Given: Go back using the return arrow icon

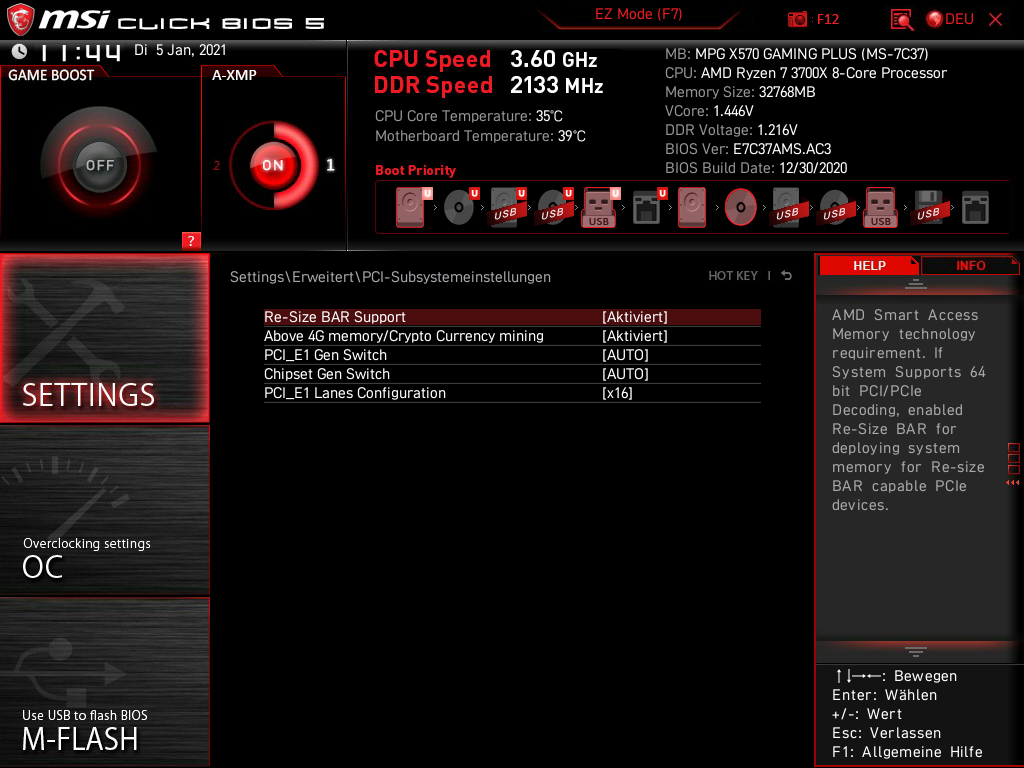Looking at the screenshot, I should pos(786,276).
